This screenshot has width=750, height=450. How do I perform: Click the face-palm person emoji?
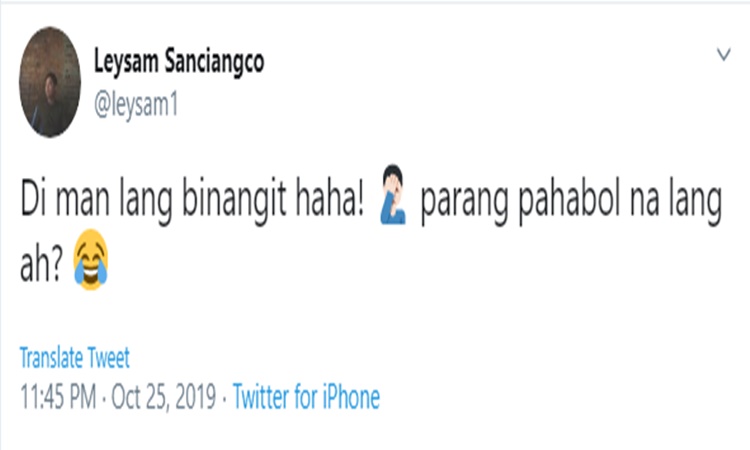pyautogui.click(x=394, y=195)
